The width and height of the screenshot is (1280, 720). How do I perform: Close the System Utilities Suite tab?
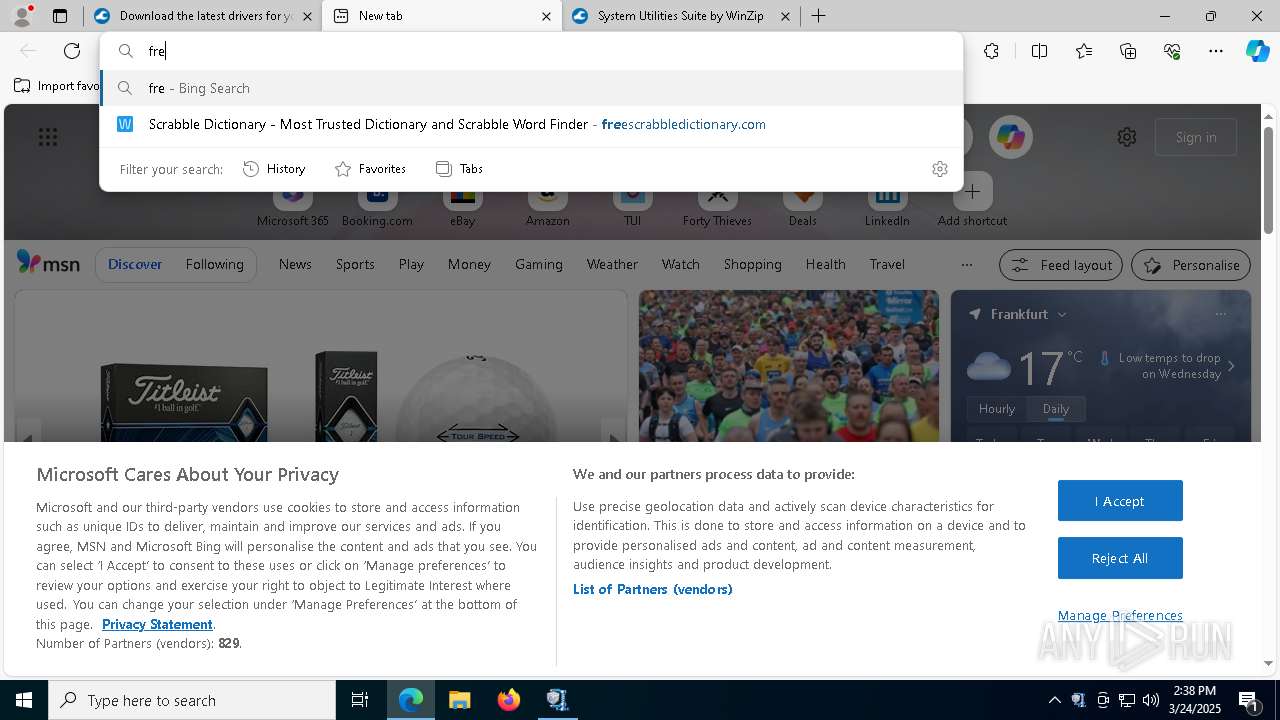point(785,16)
